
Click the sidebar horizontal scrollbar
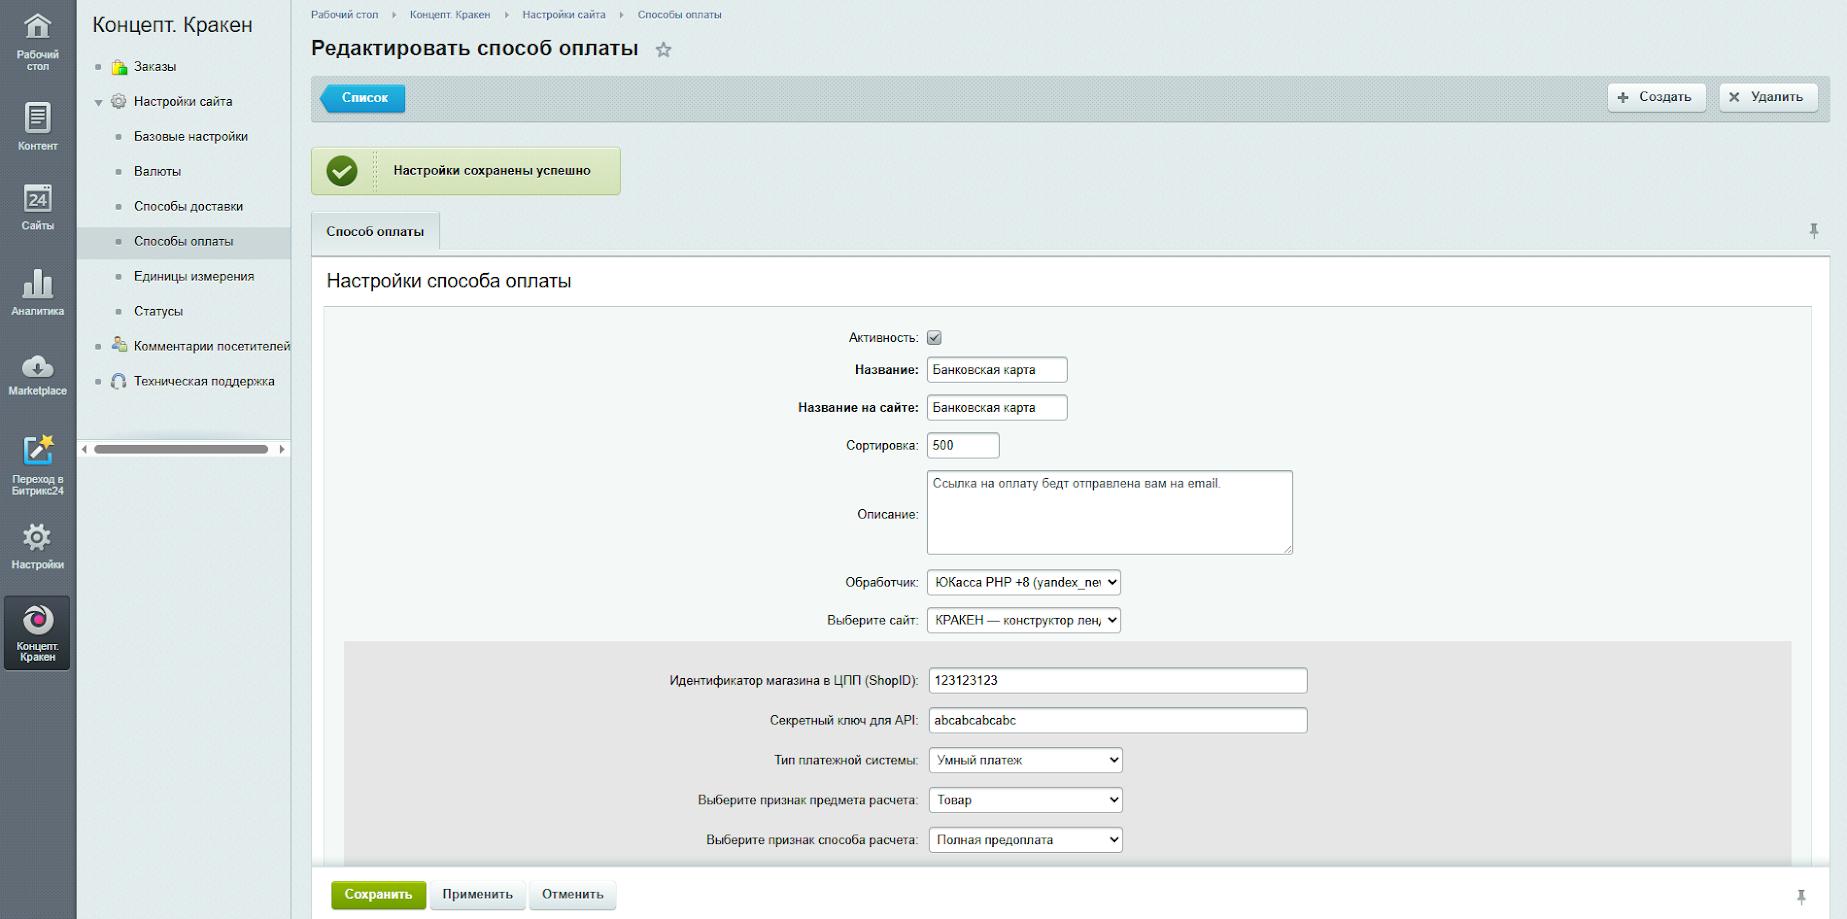(x=181, y=449)
